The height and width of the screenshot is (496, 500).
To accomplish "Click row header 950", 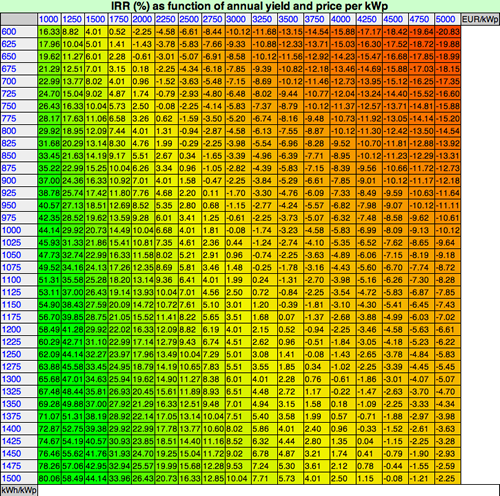I will click(x=19, y=205).
